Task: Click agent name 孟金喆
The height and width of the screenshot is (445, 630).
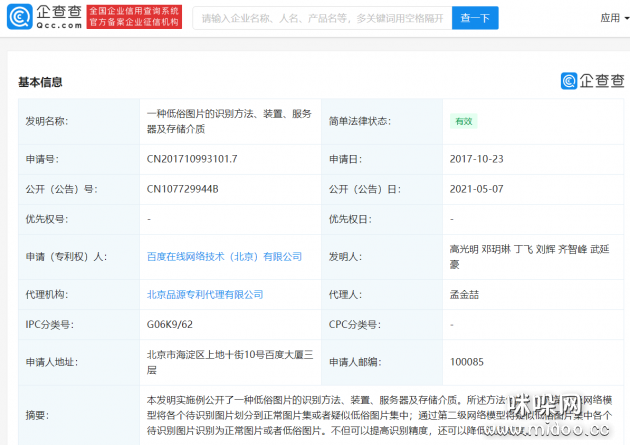Action: tap(464, 294)
